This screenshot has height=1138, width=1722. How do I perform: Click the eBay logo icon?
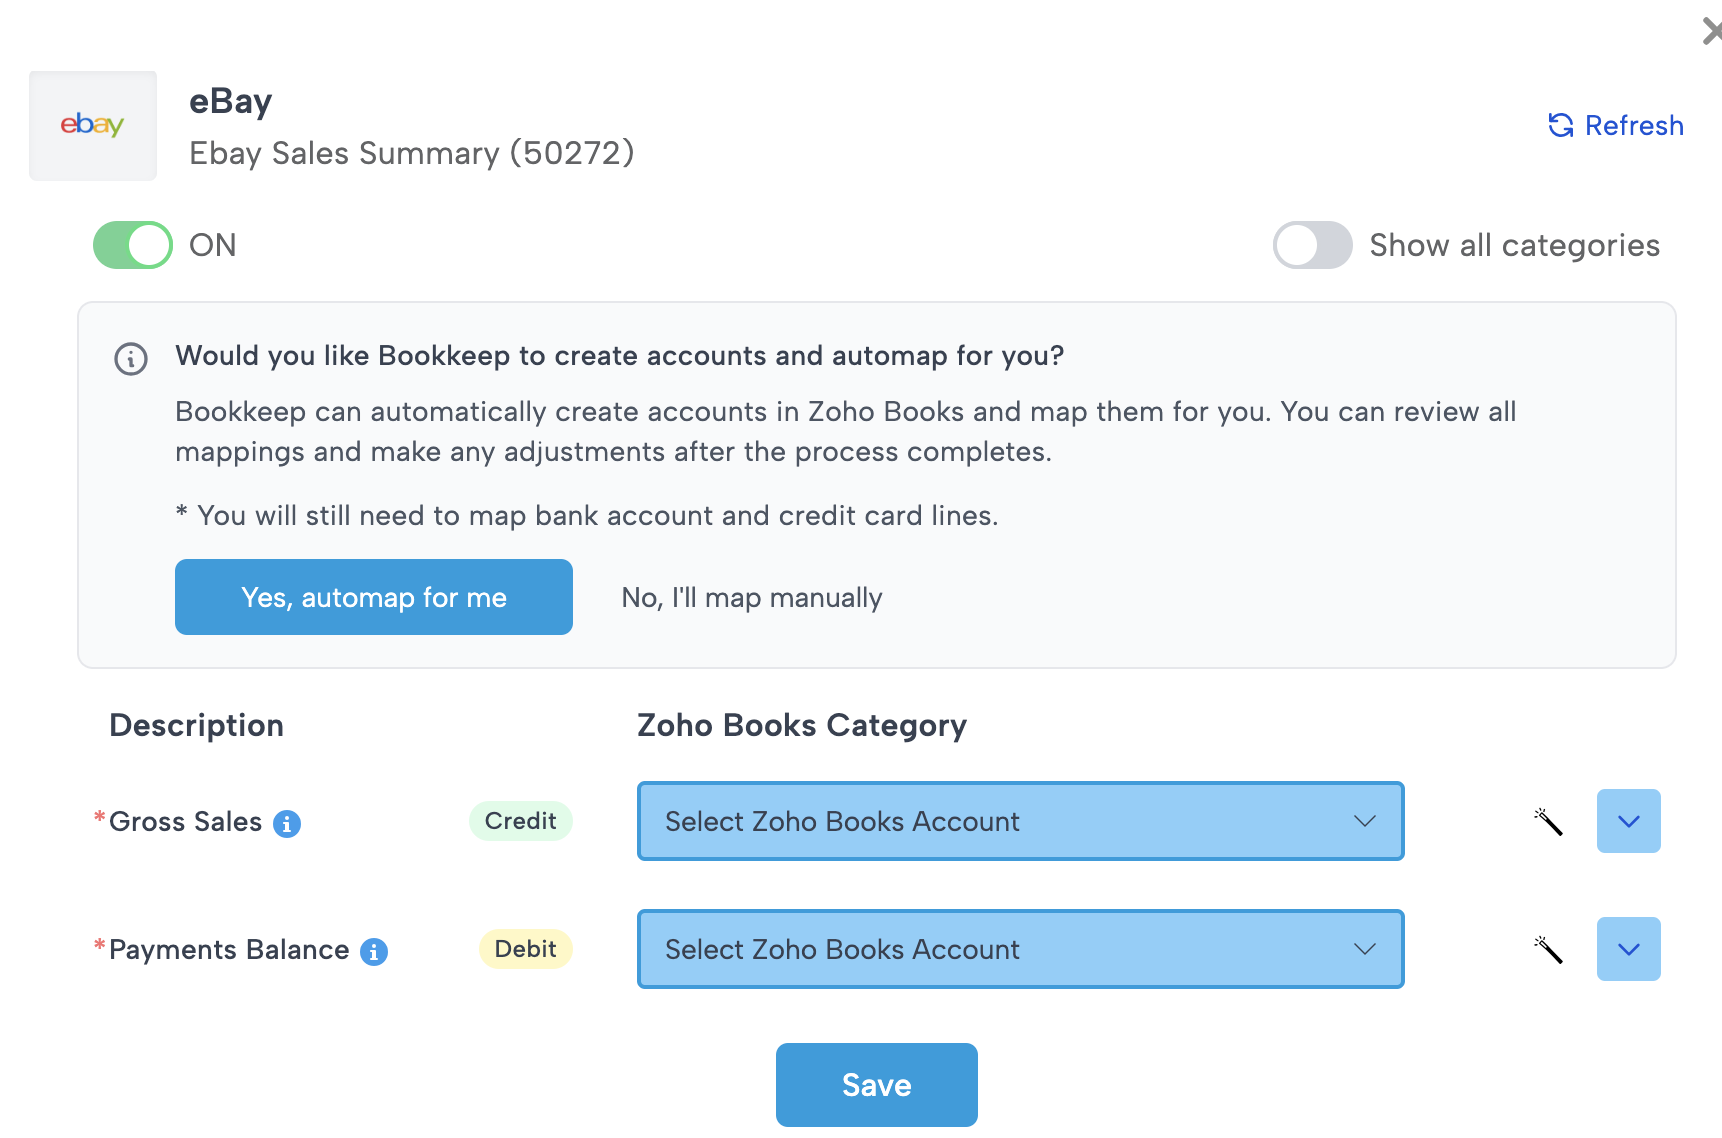pos(92,125)
